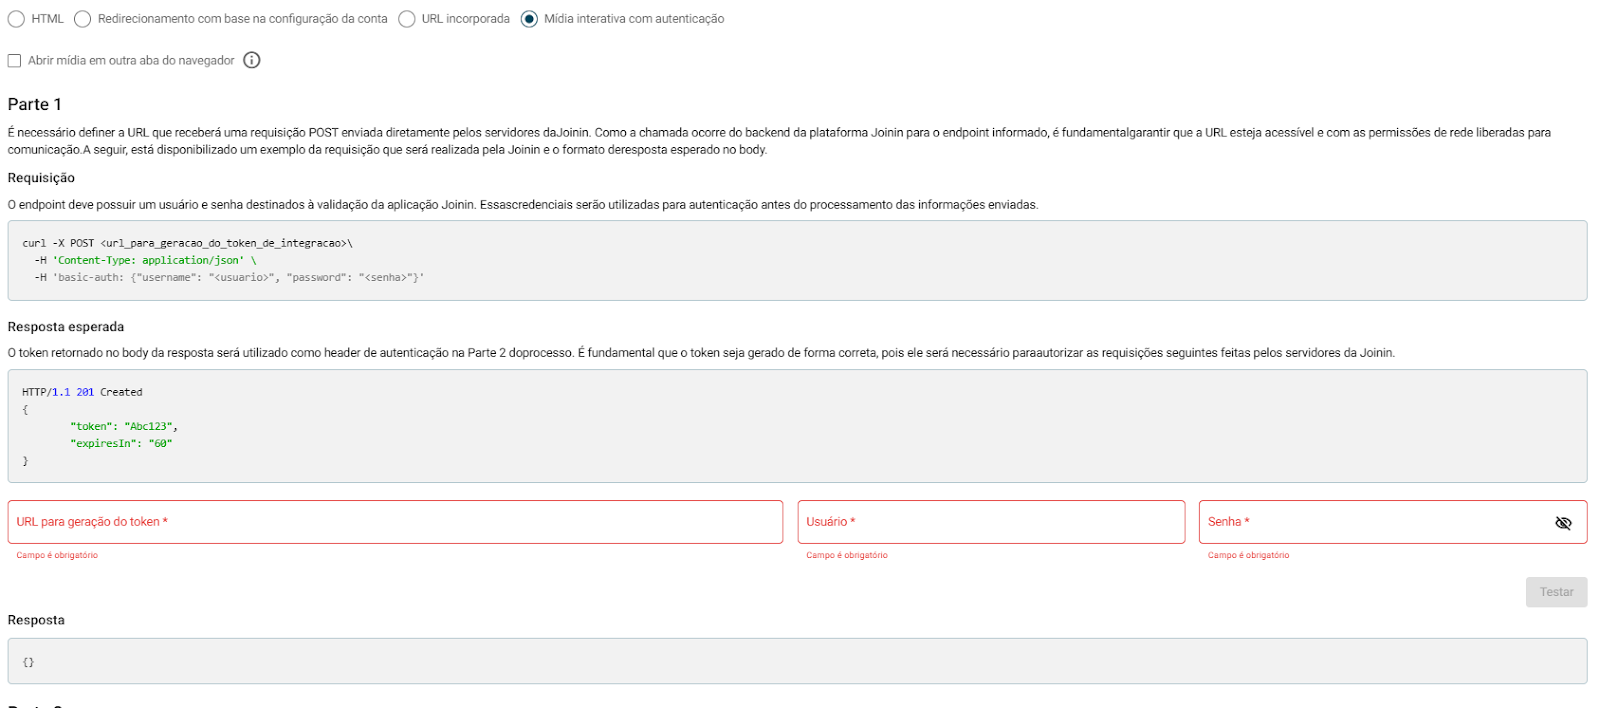
Task: Click the Campo é obrigatório text under Usuário
Action: [847, 555]
